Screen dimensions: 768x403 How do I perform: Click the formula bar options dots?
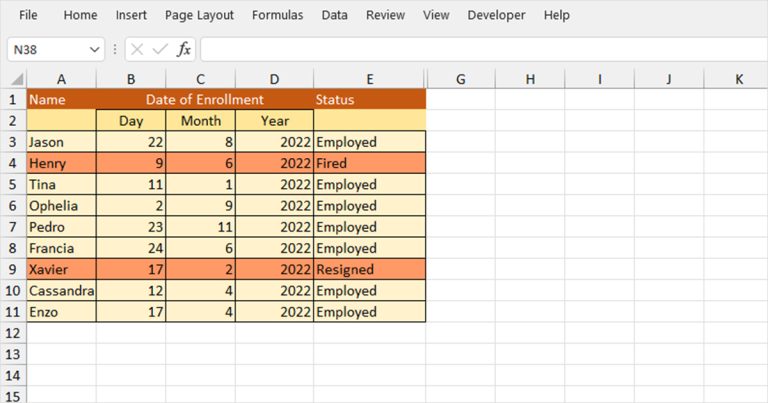tap(117, 49)
